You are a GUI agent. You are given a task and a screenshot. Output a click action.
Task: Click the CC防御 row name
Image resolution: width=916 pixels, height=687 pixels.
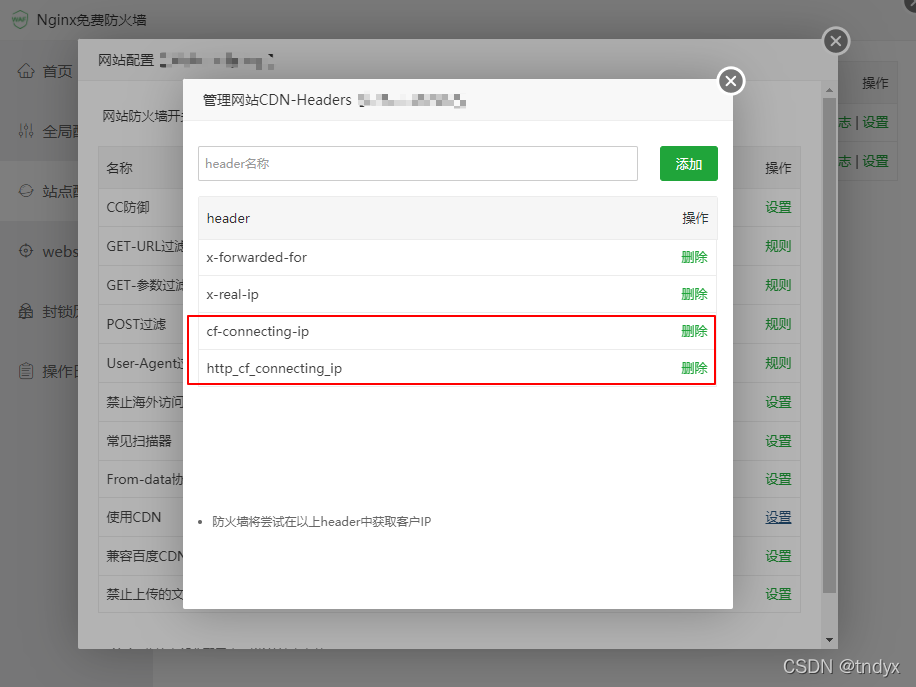128,207
